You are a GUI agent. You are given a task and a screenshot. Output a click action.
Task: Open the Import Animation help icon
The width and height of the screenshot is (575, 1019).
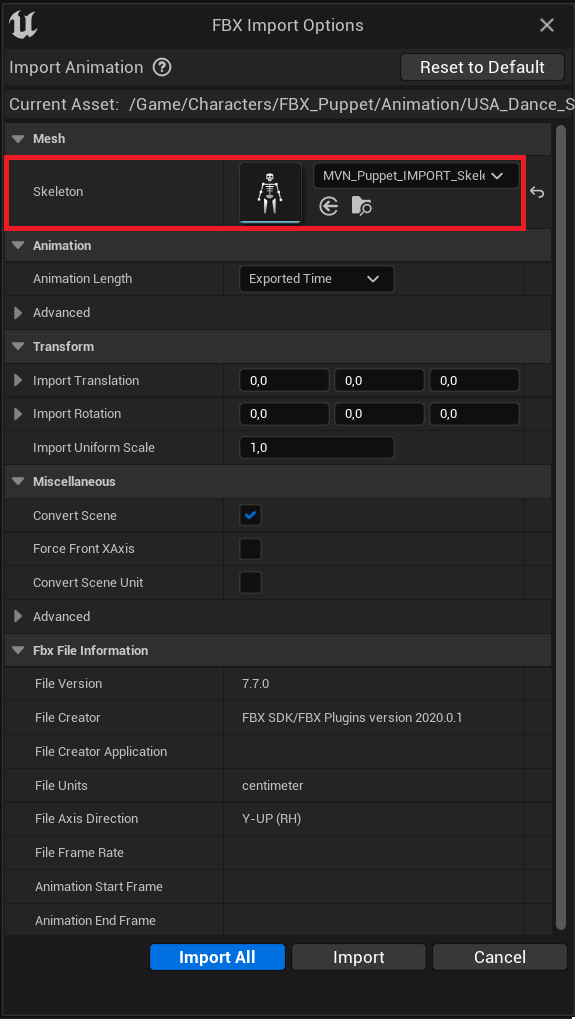tap(161, 67)
